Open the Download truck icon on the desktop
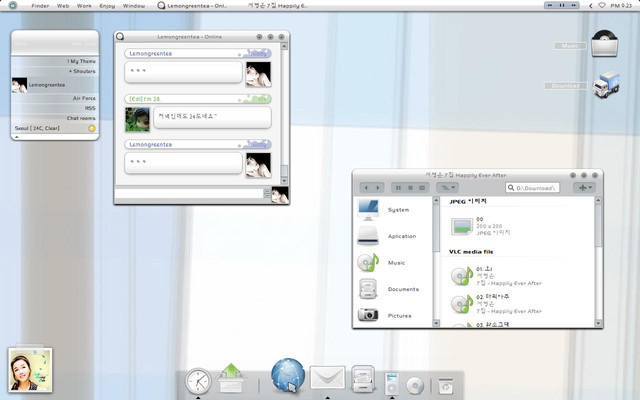Viewport: 640px width, 400px height. (x=607, y=84)
